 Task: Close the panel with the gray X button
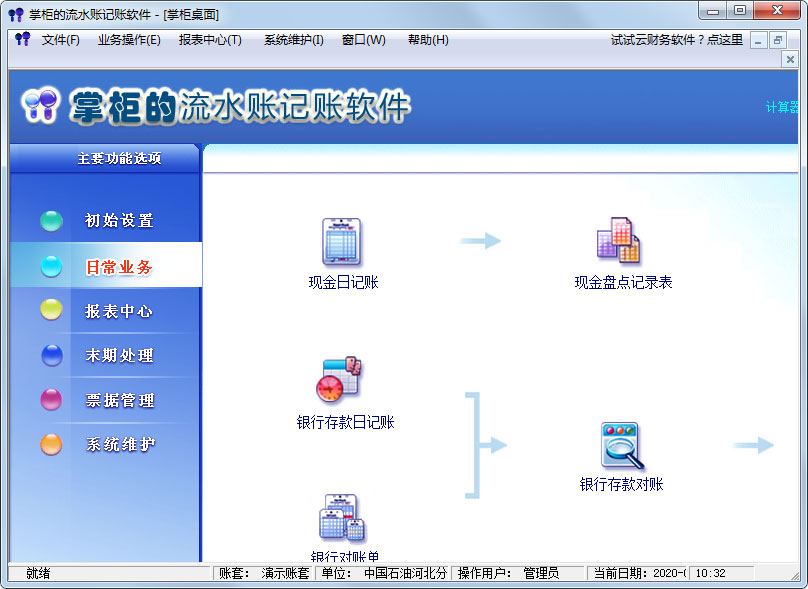[790, 59]
